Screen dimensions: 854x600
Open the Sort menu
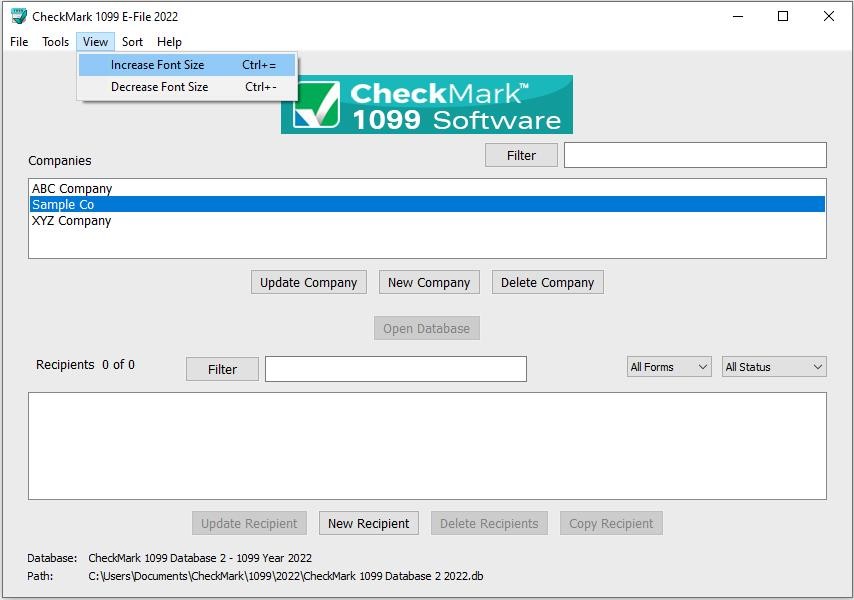pyautogui.click(x=133, y=42)
